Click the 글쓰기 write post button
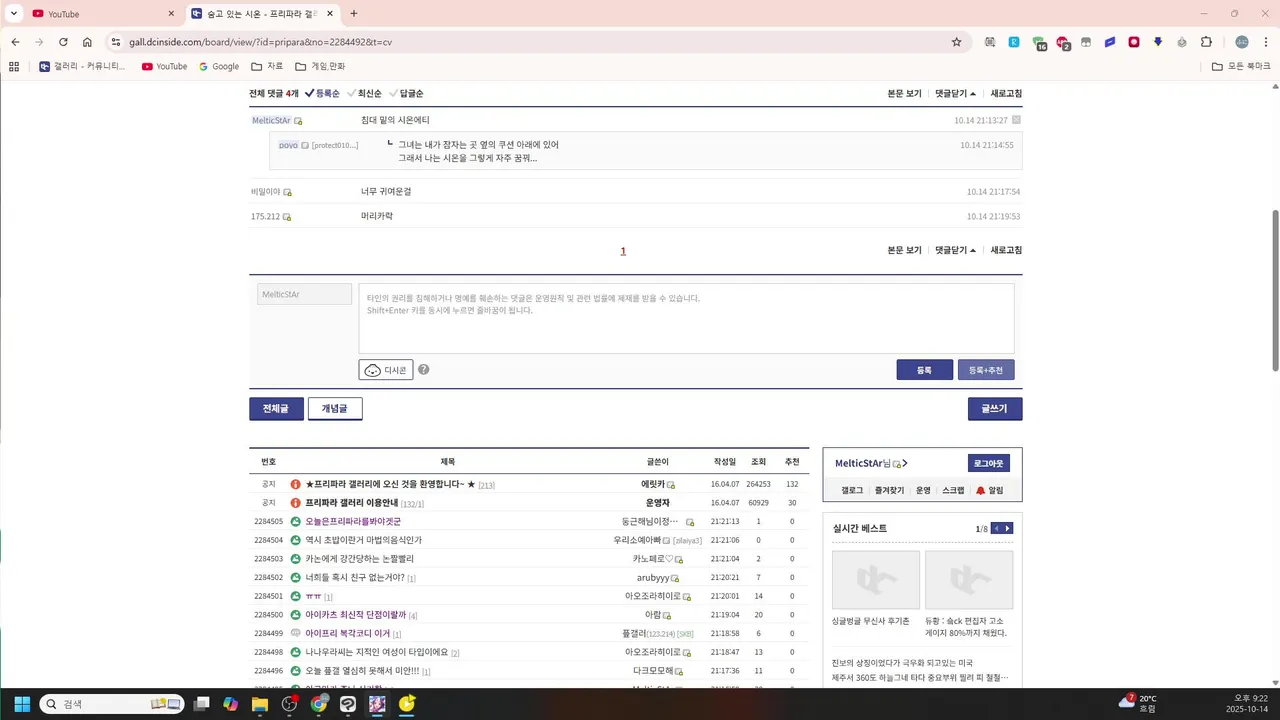Viewport: 1280px width, 720px height. pyautogui.click(x=995, y=409)
